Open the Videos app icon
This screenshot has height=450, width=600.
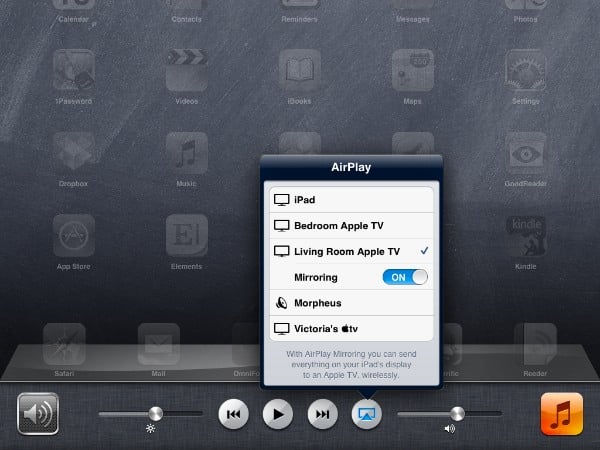(x=187, y=70)
